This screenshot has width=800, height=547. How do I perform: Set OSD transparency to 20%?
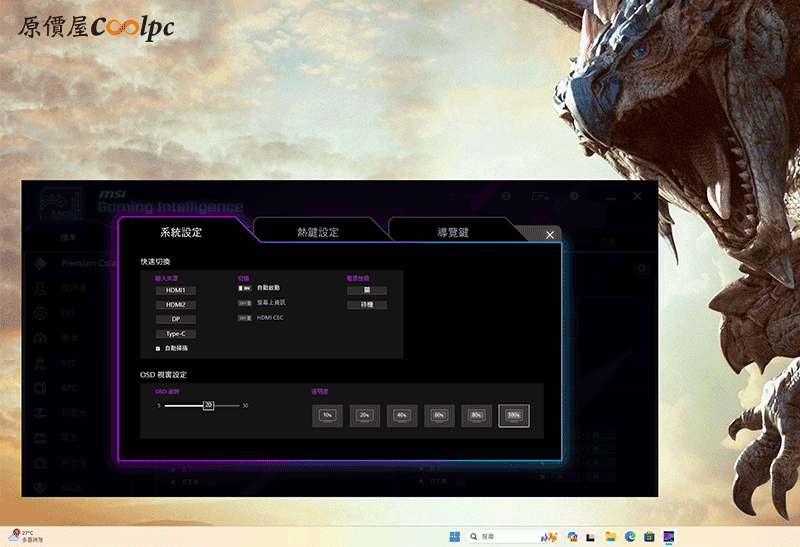[364, 415]
